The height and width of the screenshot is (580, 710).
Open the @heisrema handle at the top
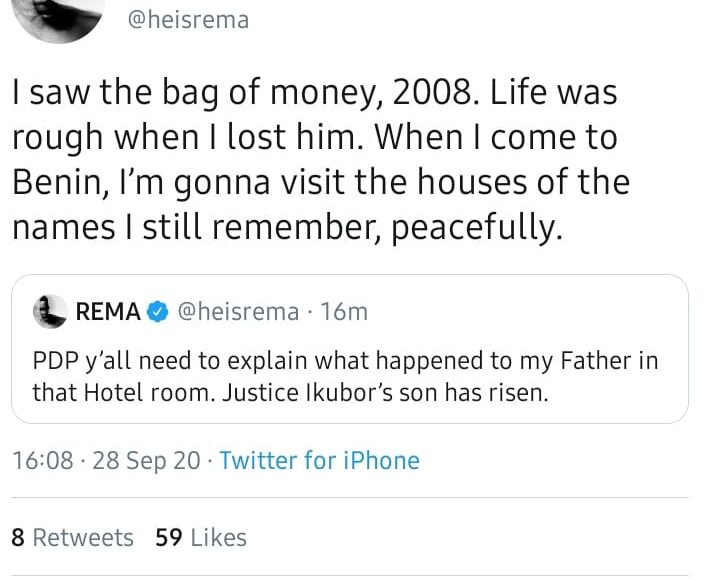189,19
